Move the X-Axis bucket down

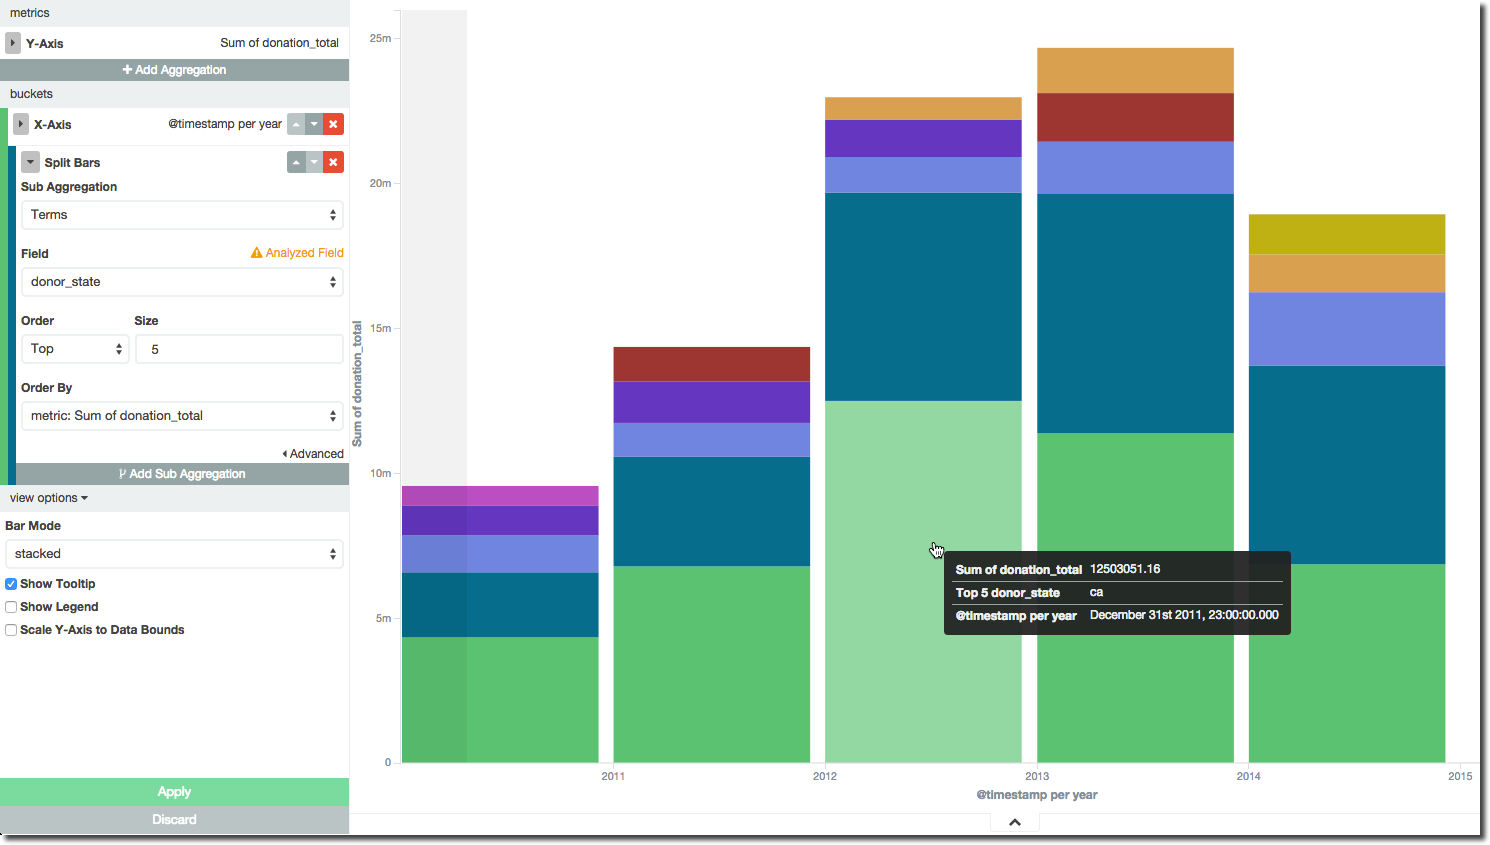tap(315, 124)
